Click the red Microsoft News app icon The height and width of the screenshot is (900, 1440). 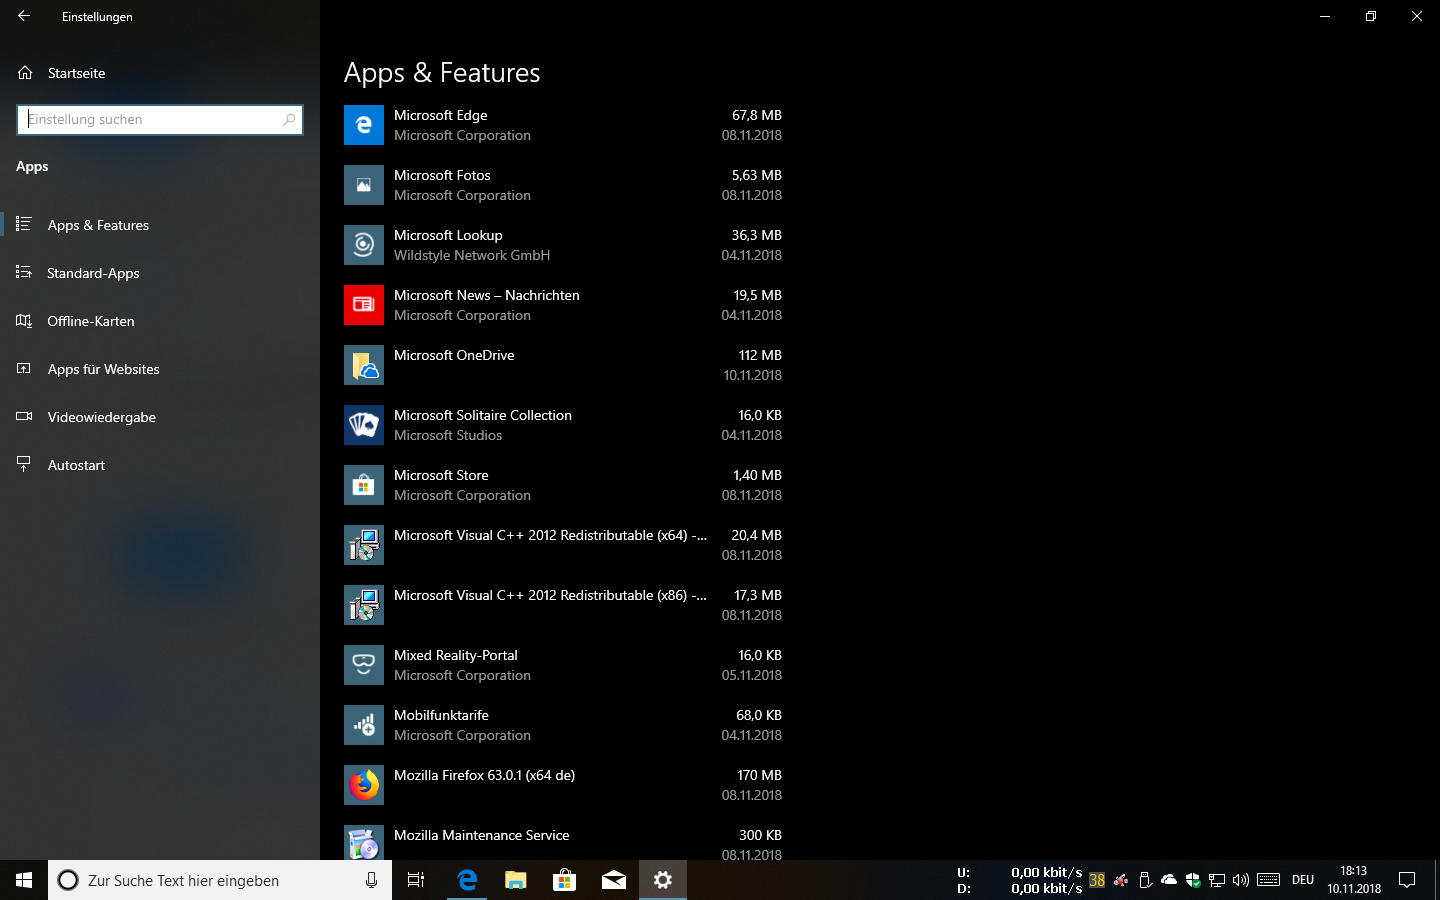coord(364,305)
